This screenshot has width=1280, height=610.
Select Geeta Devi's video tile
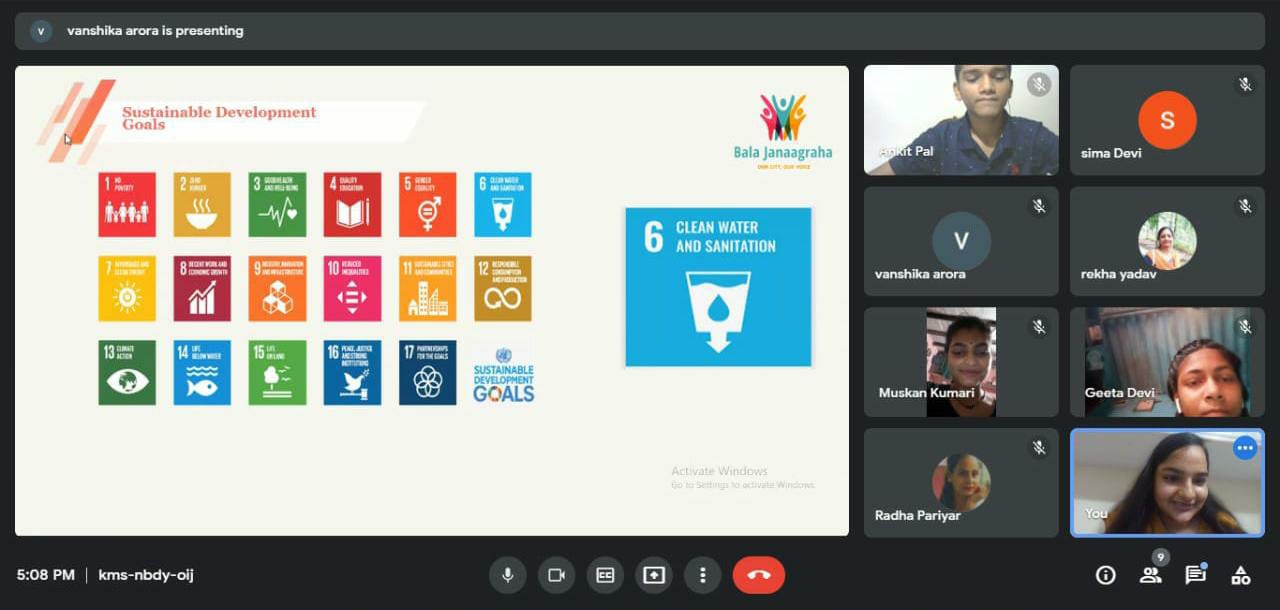(x=1167, y=362)
